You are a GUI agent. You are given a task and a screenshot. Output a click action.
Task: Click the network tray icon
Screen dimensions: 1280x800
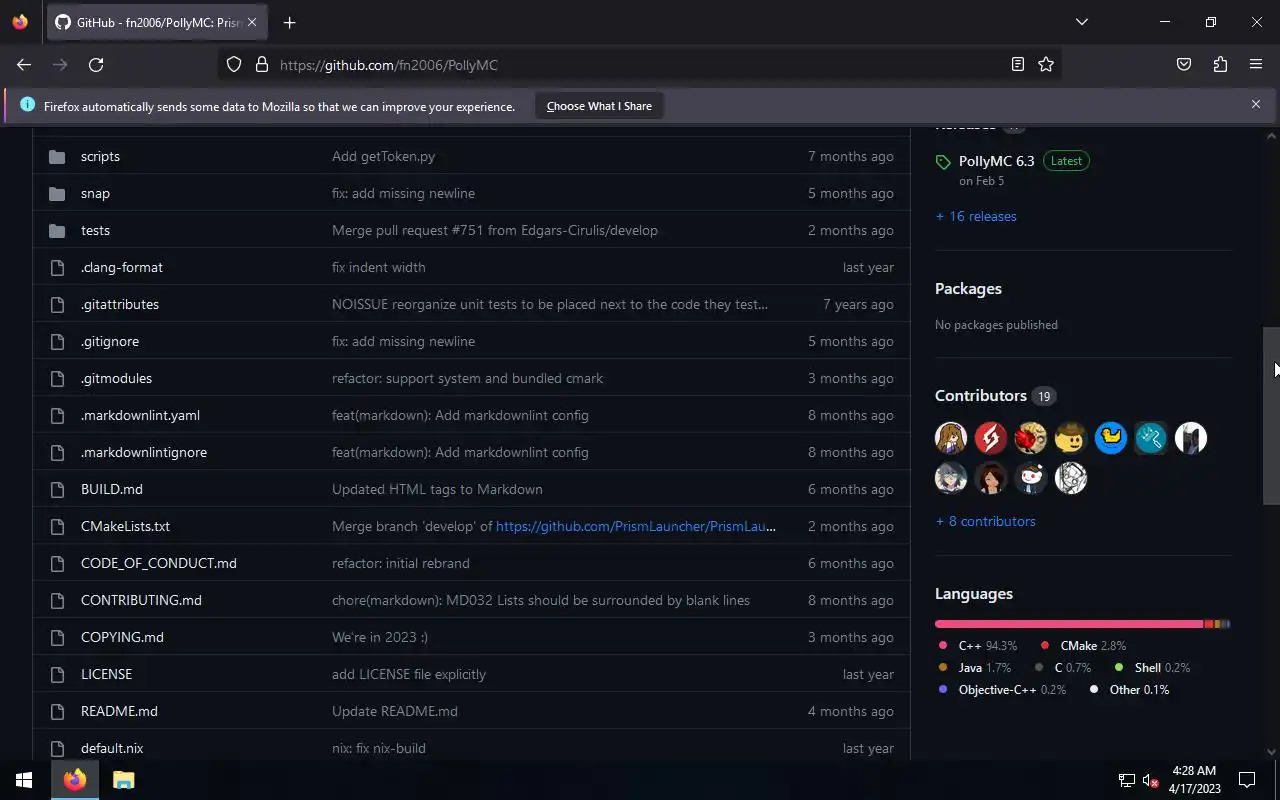pos(1126,780)
